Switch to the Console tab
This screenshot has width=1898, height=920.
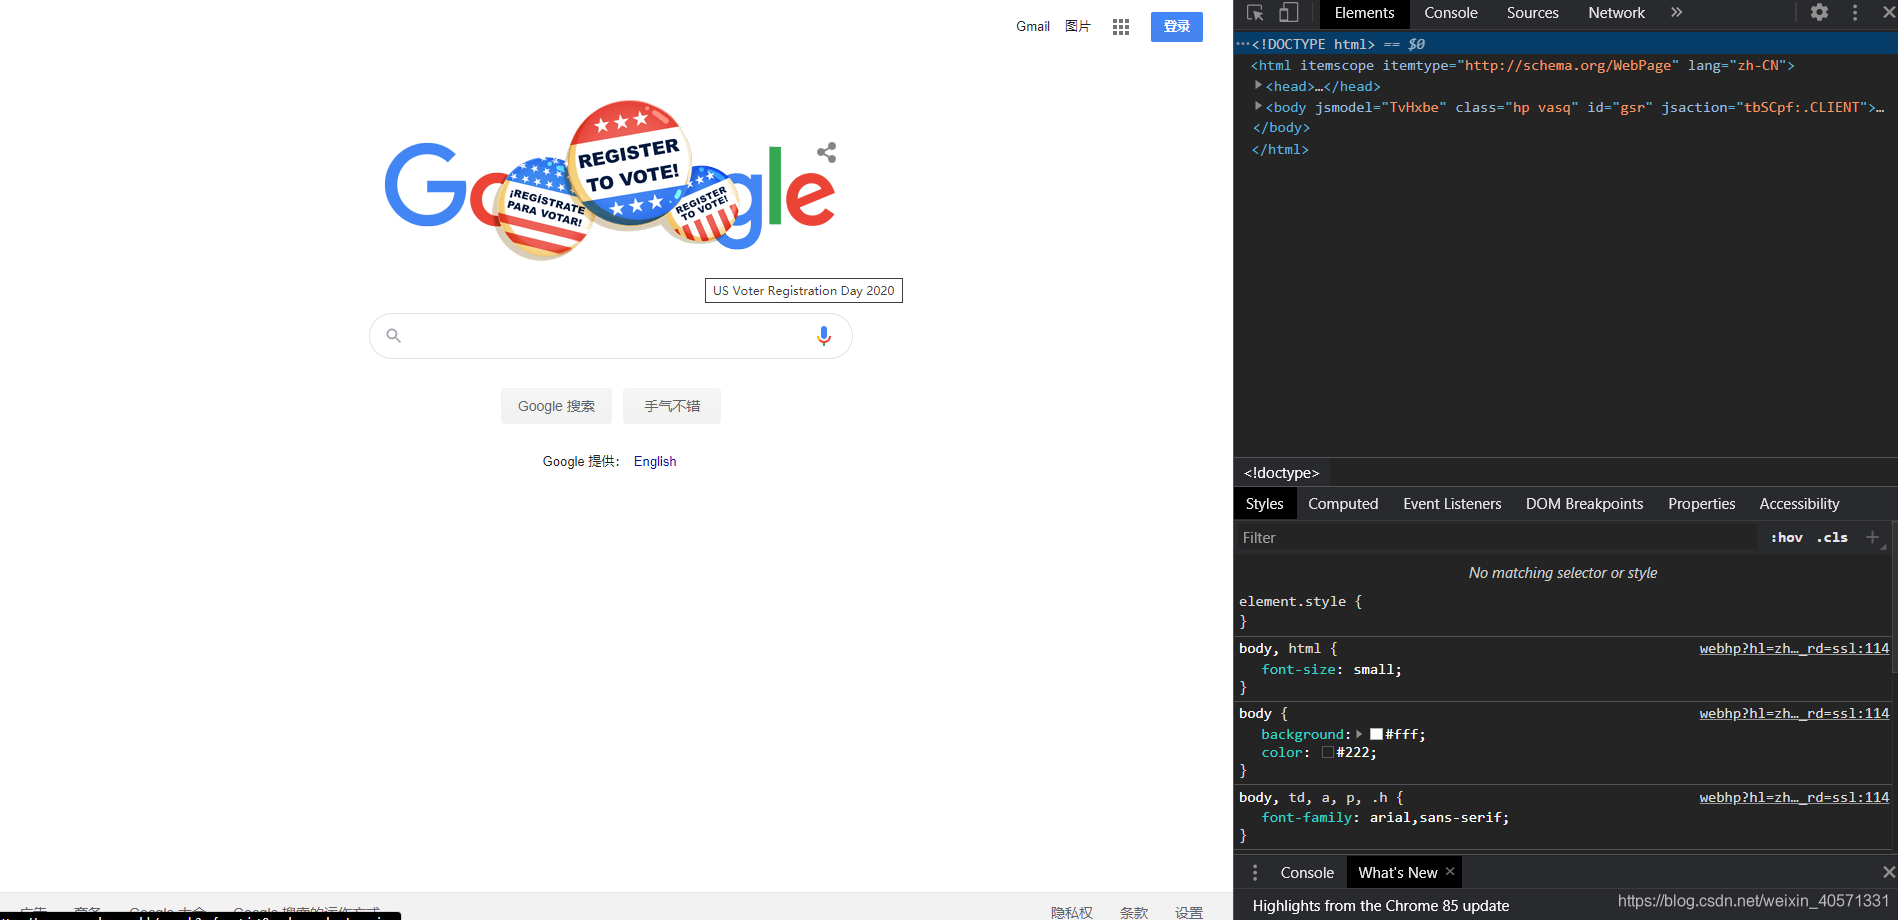point(1450,13)
